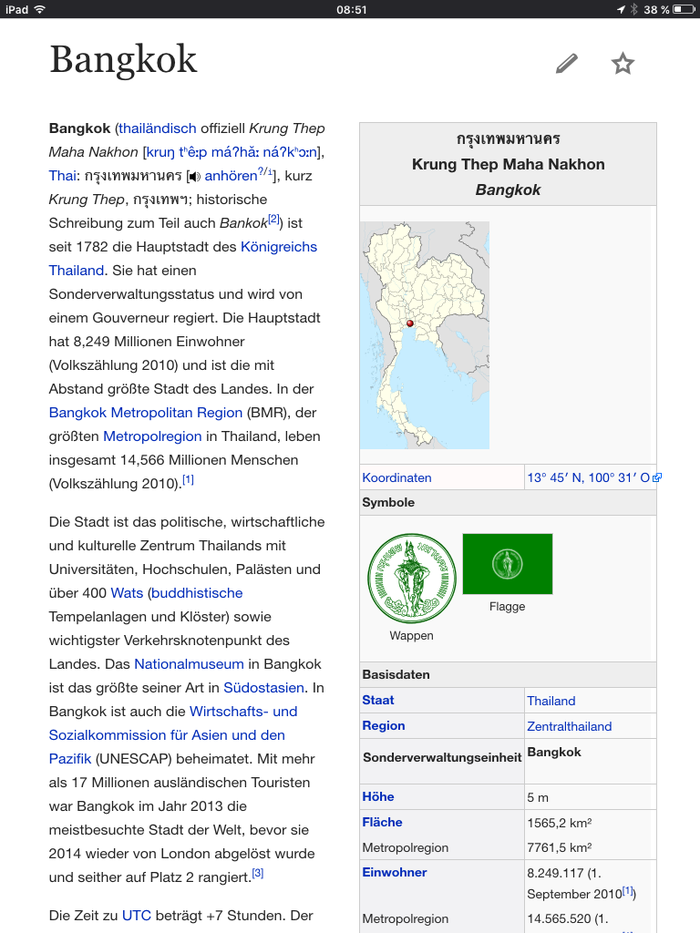Viewport: 700px width, 933px height.
Task: Open the Zentralthailand link
Action: 569,727
